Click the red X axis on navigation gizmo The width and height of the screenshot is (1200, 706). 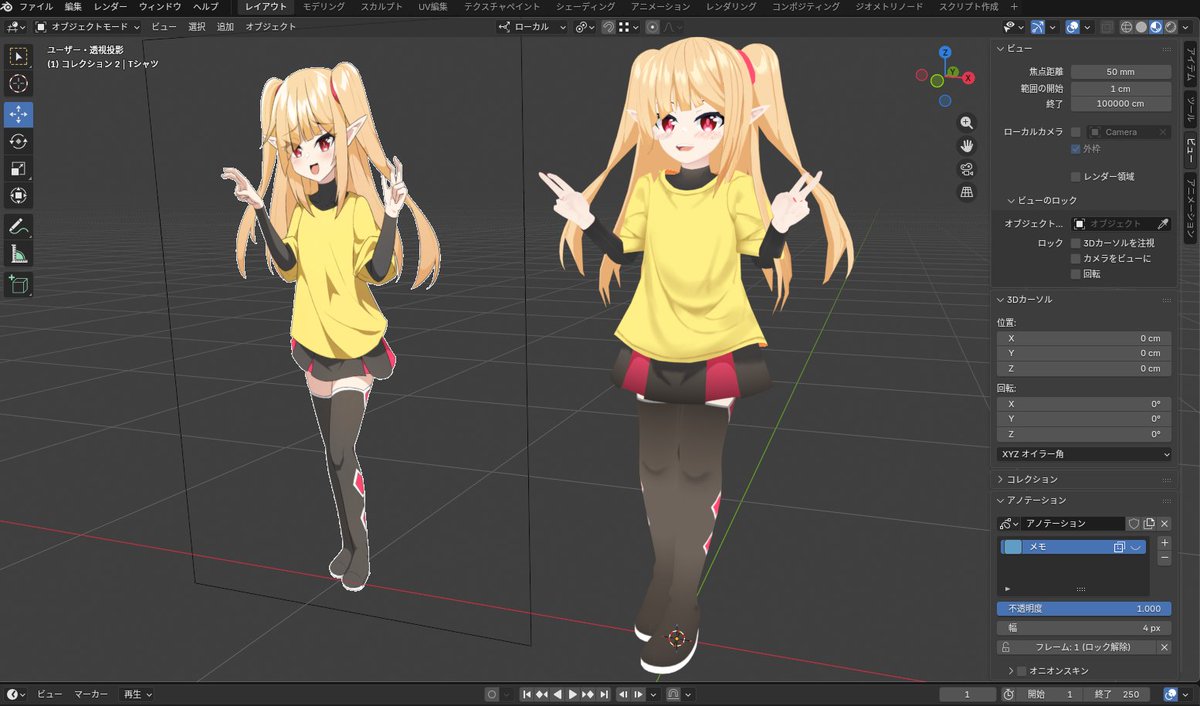tap(968, 77)
